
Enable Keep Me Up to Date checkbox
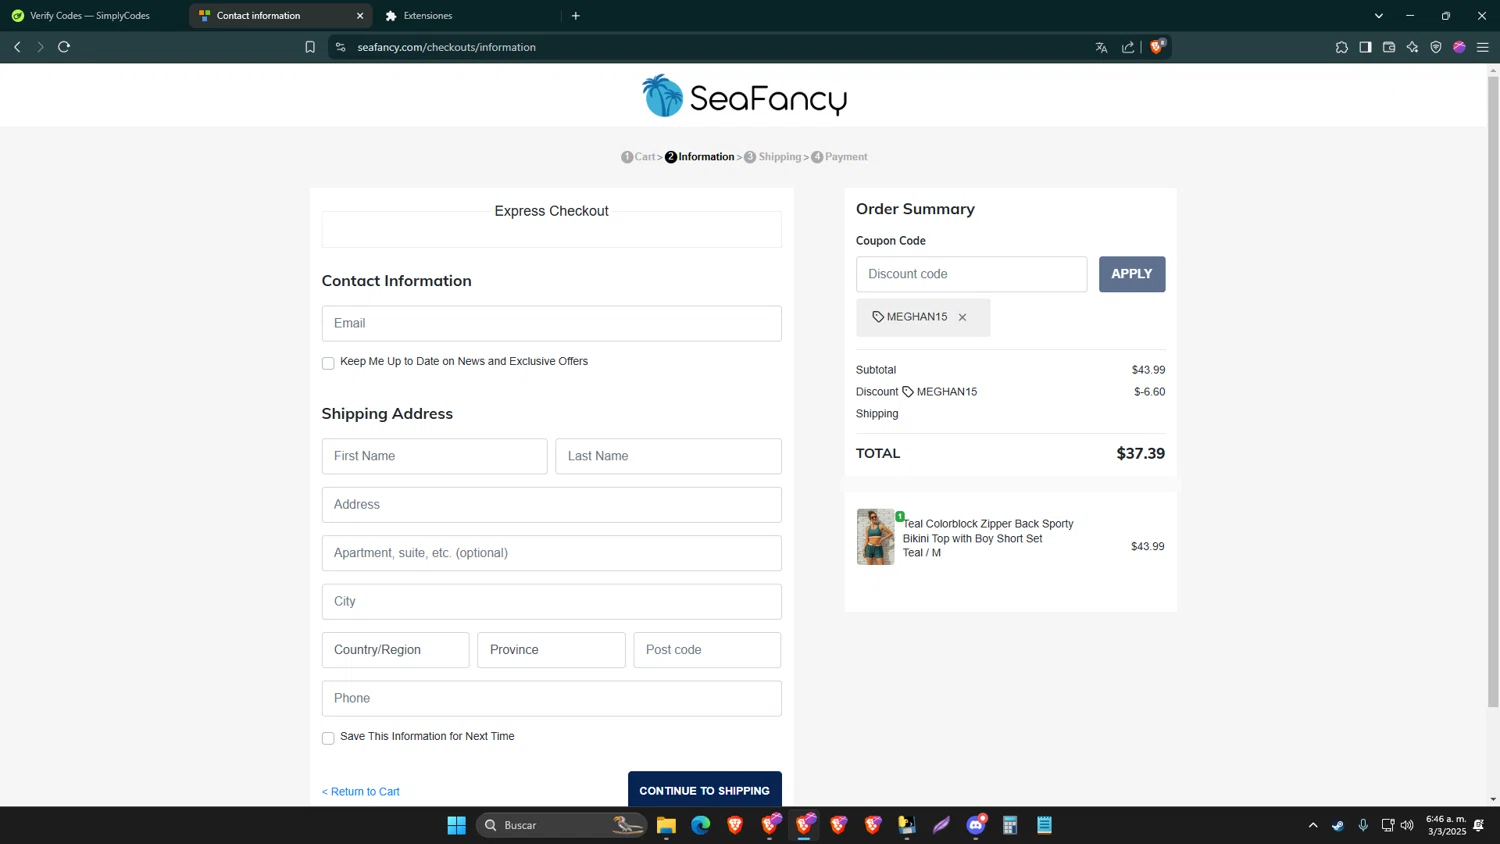click(328, 363)
